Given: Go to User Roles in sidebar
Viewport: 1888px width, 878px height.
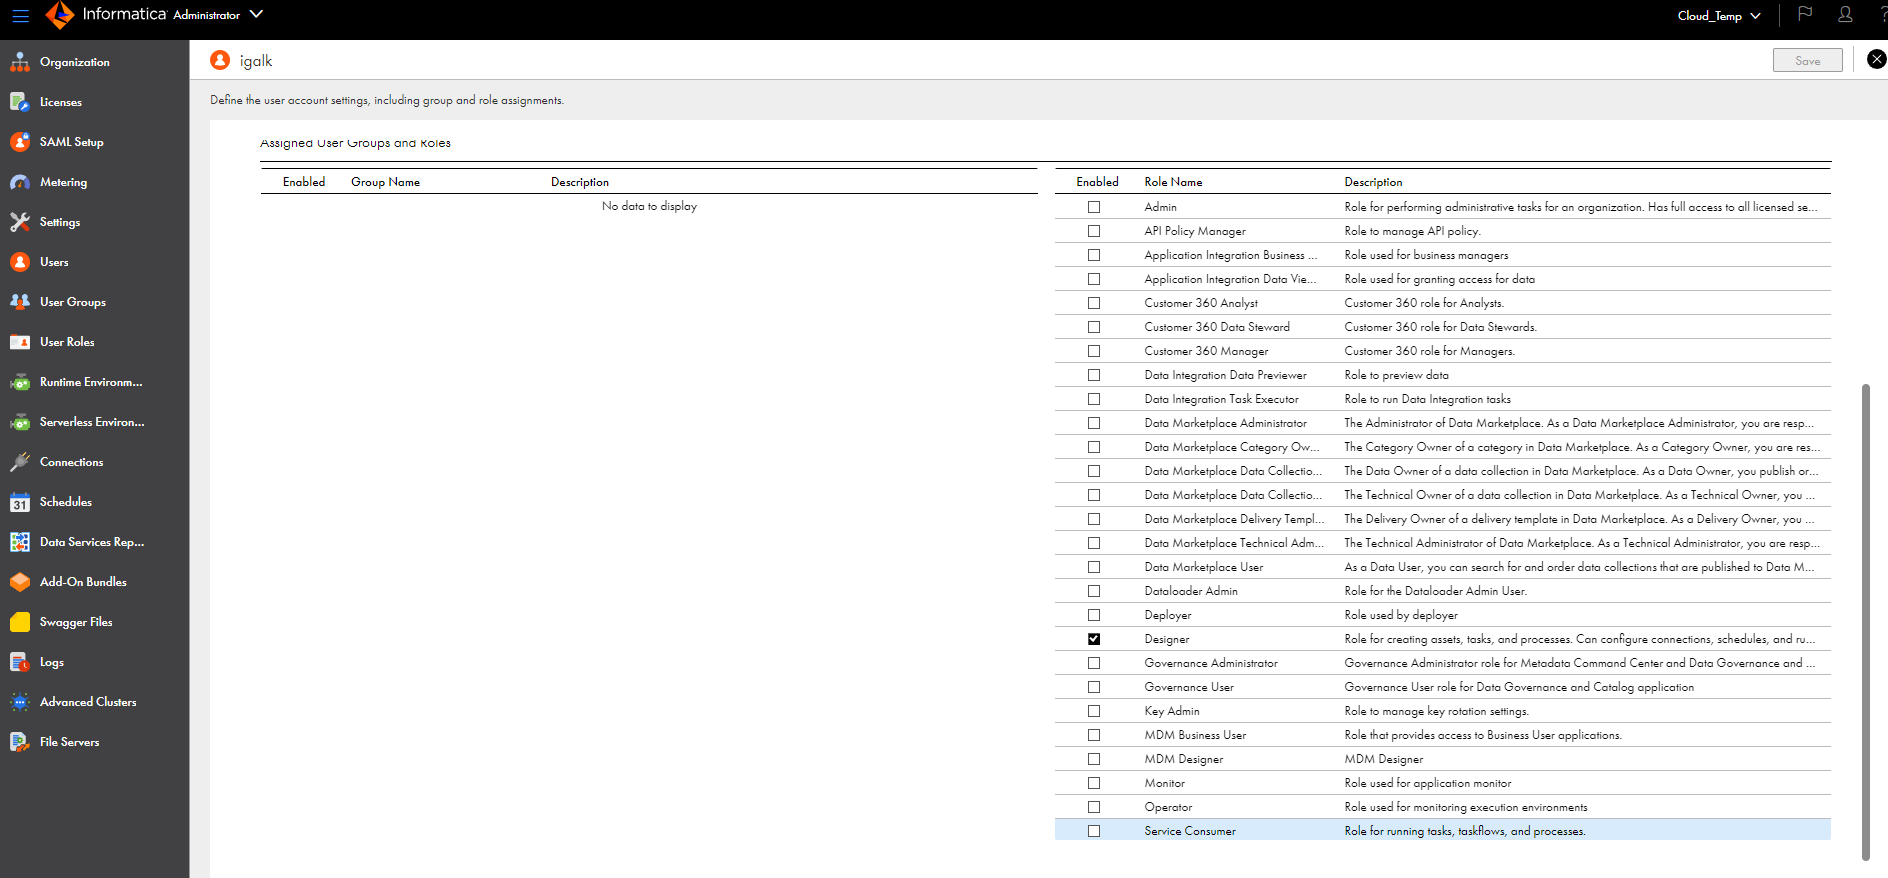Looking at the screenshot, I should 67,342.
